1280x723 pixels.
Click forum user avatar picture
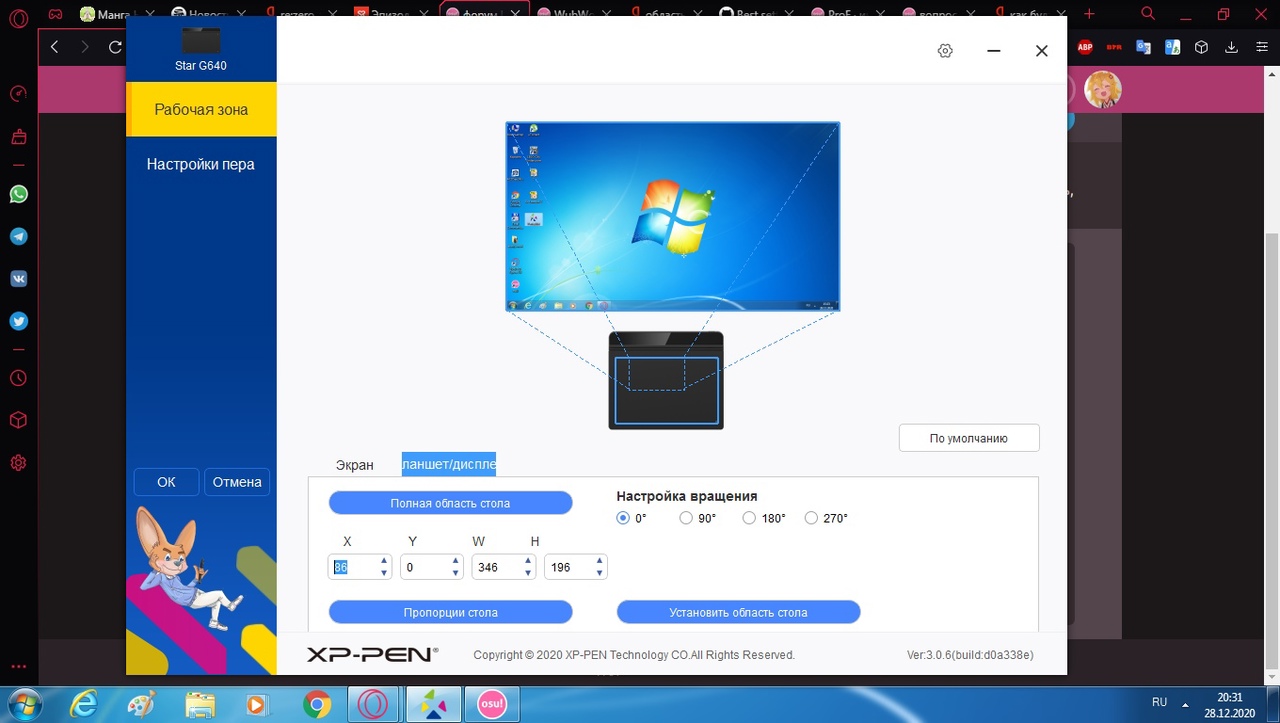[x=1103, y=89]
